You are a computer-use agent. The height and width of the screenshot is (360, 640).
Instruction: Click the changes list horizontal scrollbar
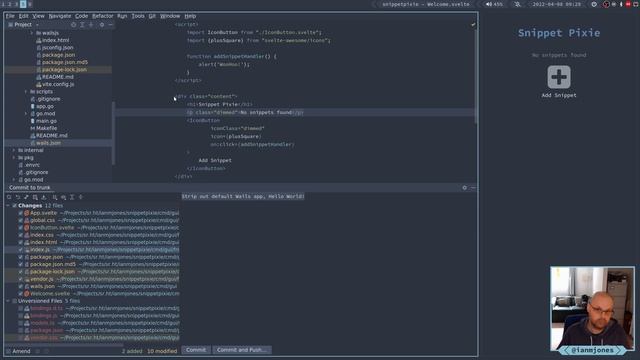pyautogui.click(x=65, y=344)
